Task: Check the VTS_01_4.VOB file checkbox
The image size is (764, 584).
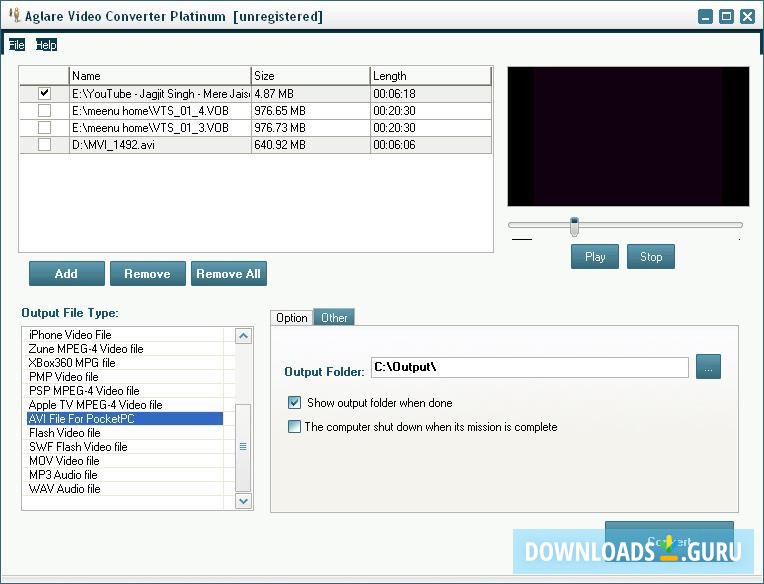Action: pyautogui.click(x=44, y=111)
